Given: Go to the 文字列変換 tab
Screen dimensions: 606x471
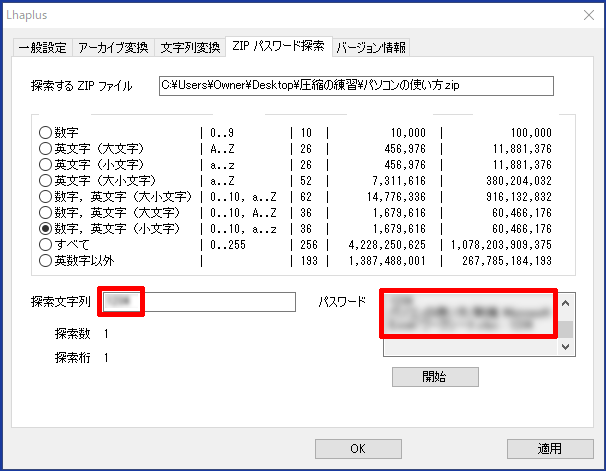Looking at the screenshot, I should pos(190,48).
